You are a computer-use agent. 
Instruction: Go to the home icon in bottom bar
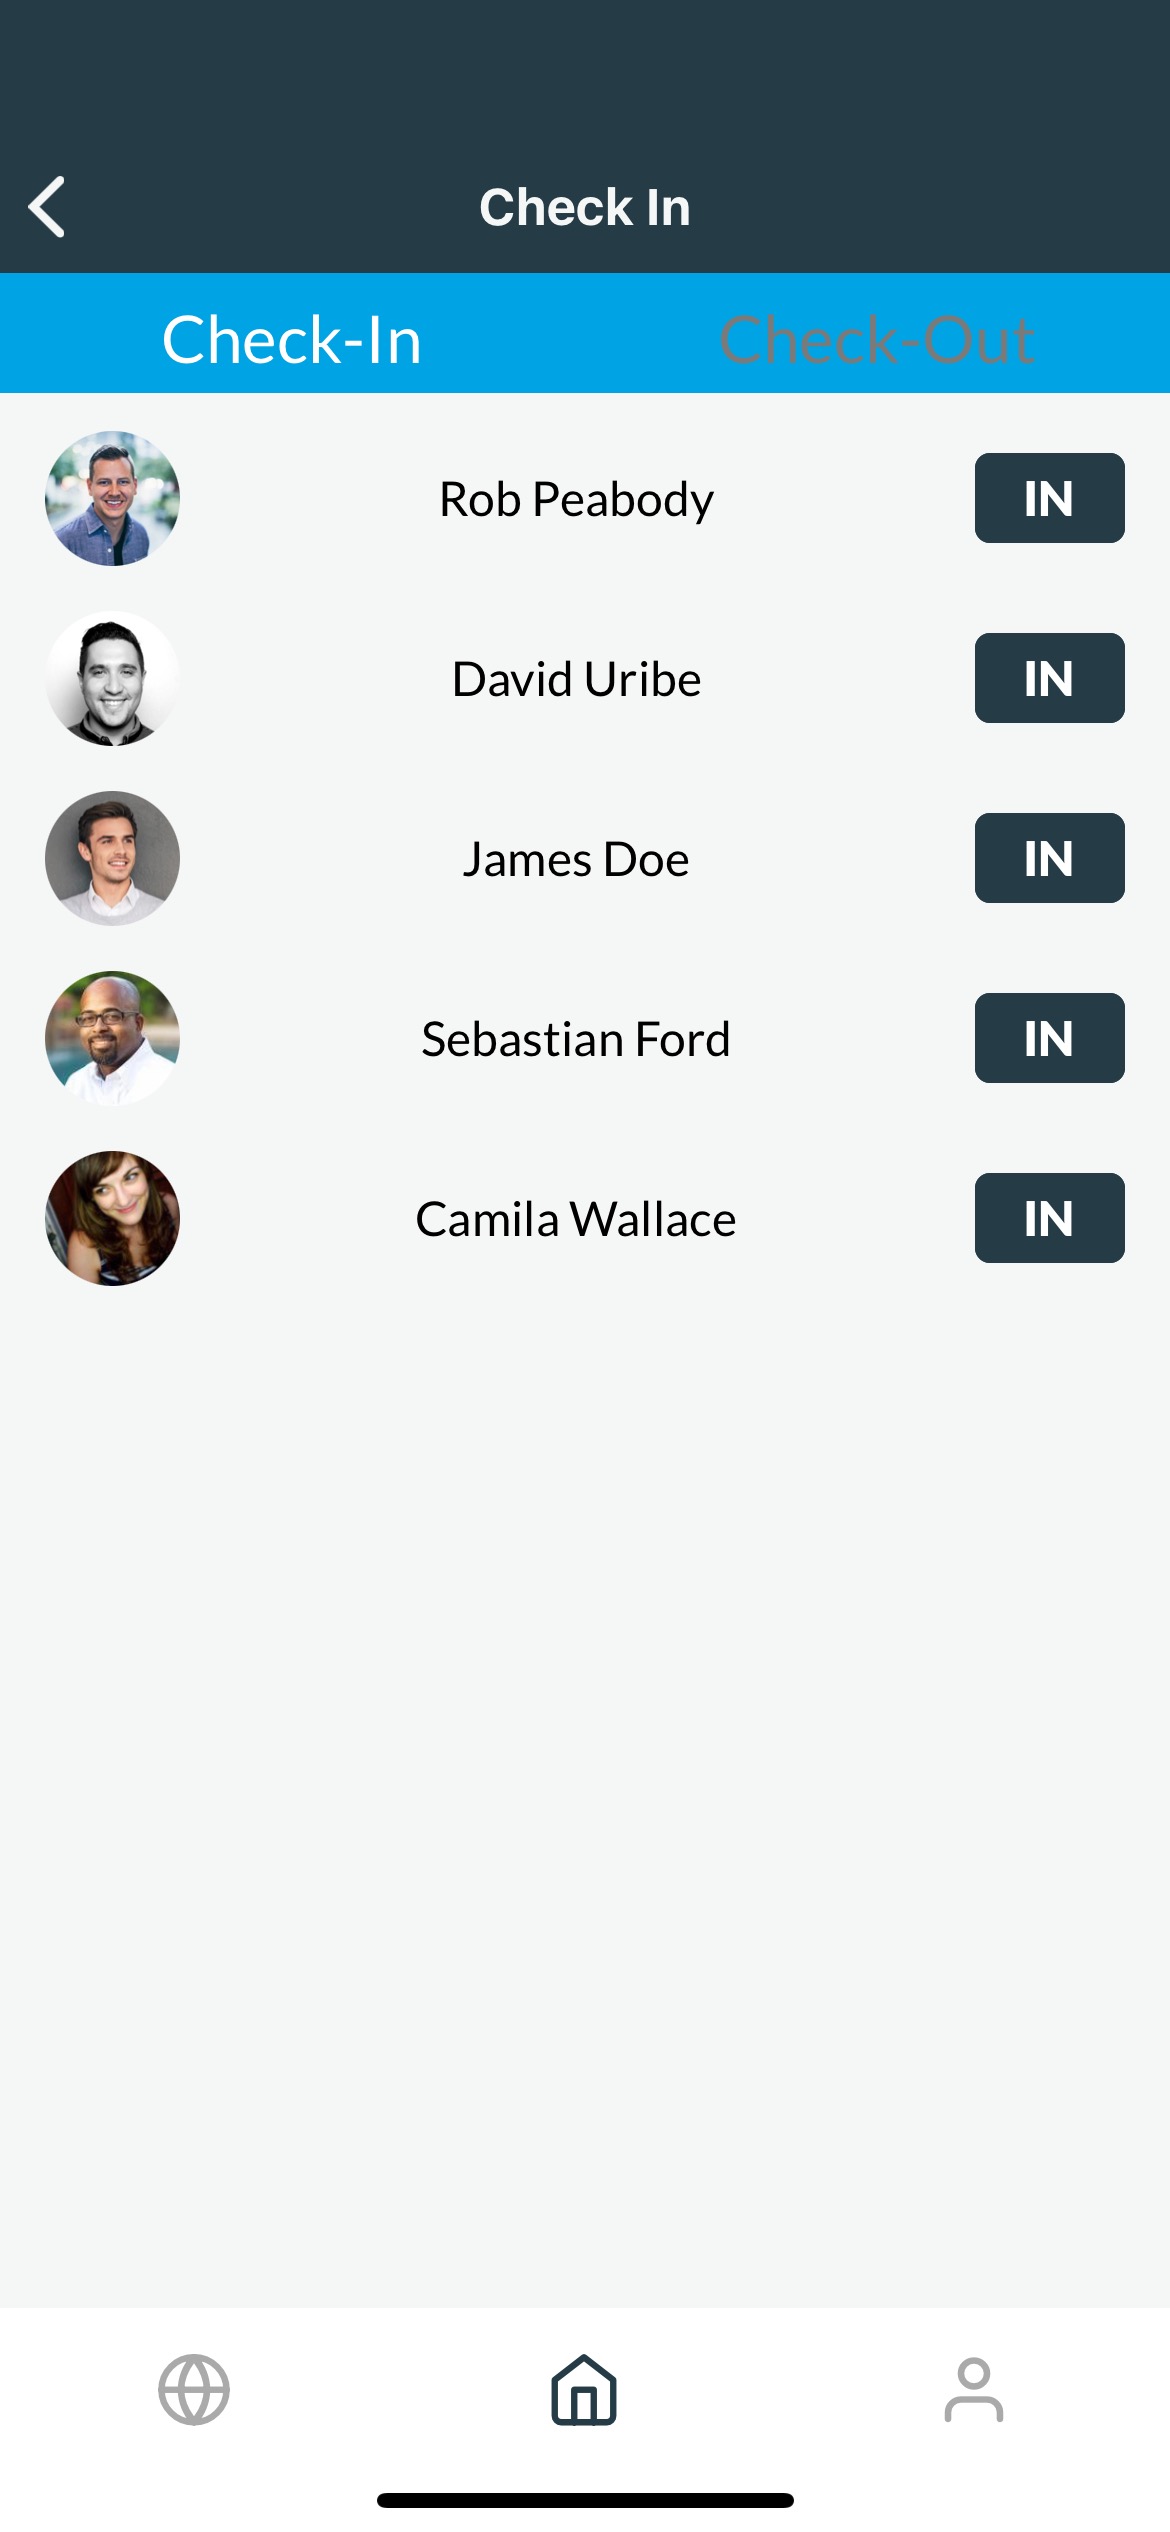click(584, 2390)
